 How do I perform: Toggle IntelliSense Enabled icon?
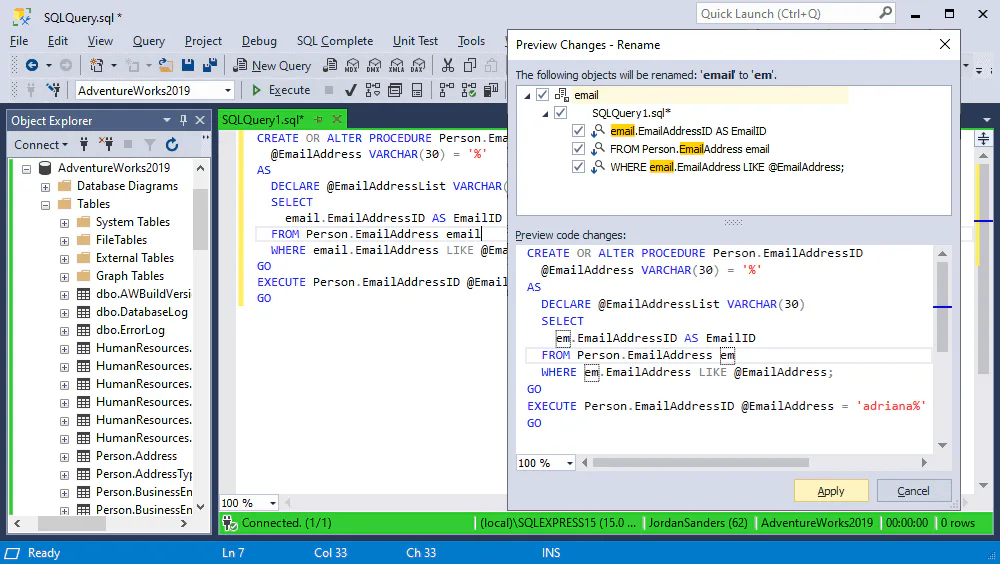pos(416,90)
